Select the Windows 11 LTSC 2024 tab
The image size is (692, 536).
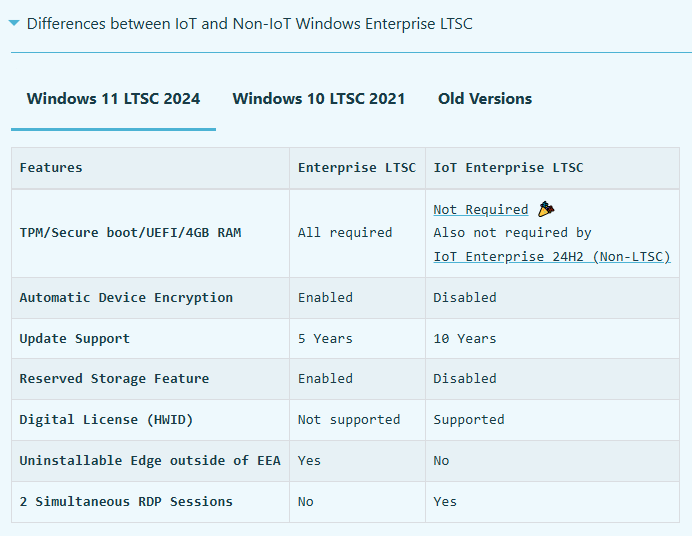click(x=113, y=99)
